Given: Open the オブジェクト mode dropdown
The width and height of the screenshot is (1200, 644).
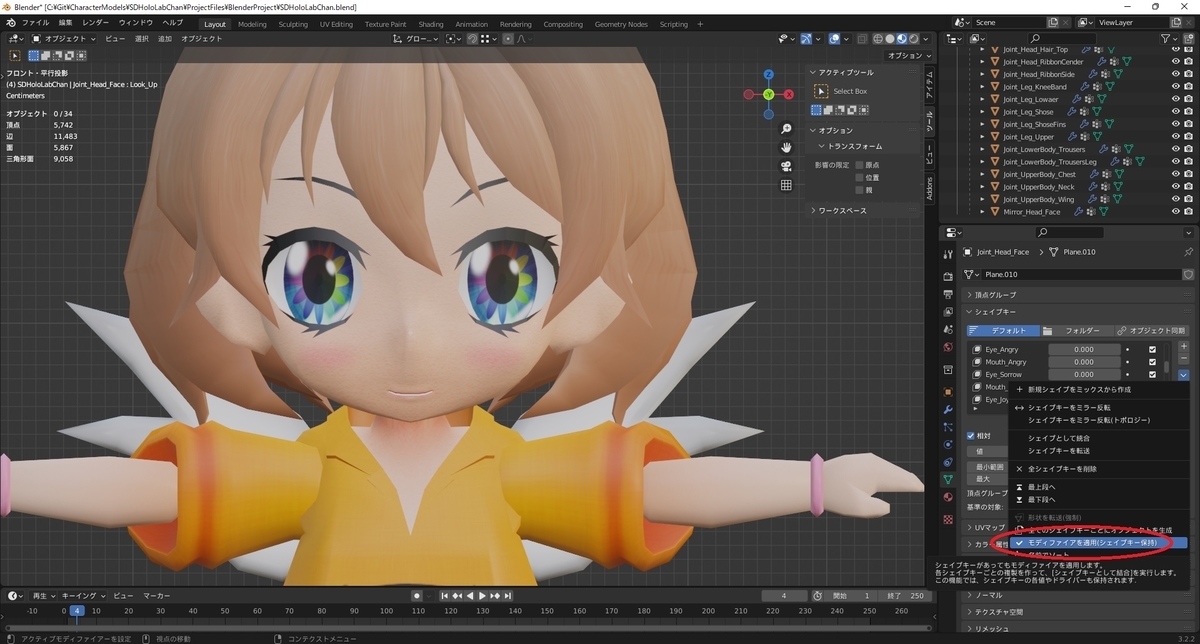Looking at the screenshot, I should pyautogui.click(x=65, y=39).
